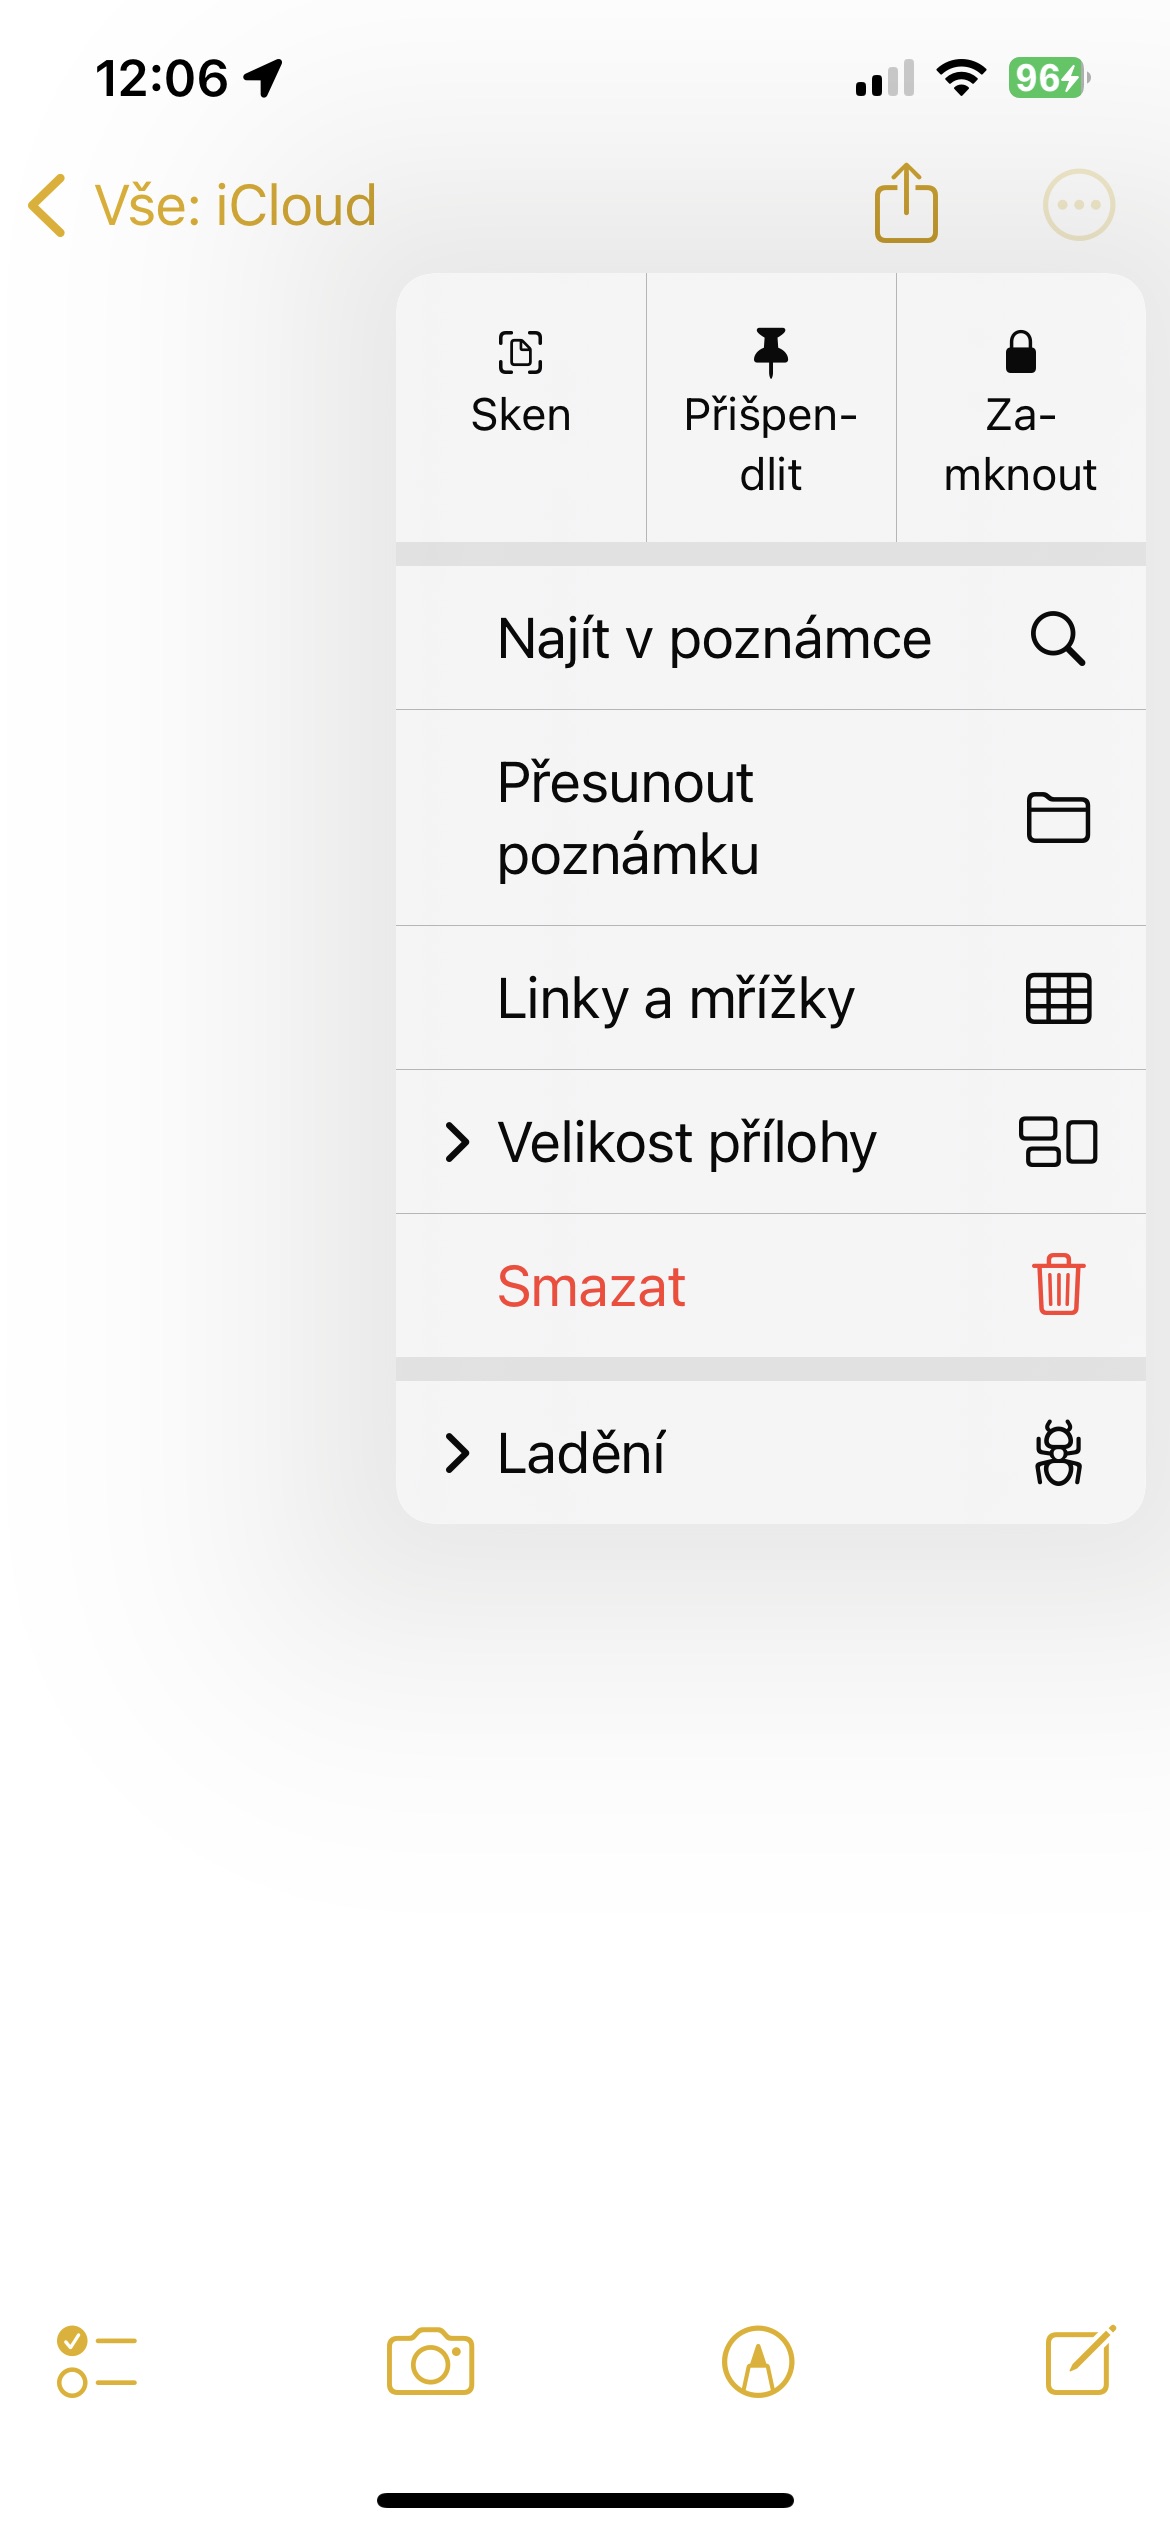This screenshot has height=2532, width=1170.
Task: Tap the trash icon next to Smazat
Action: click(1058, 1285)
